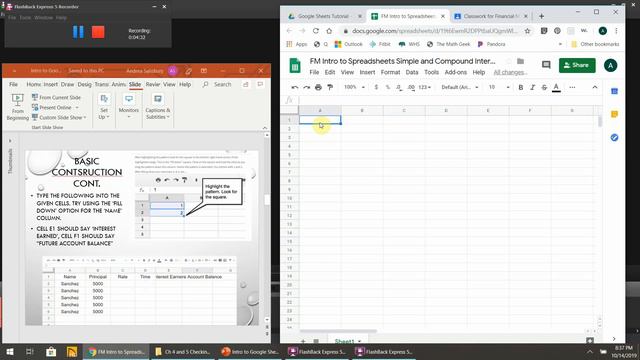Open the Ch 4 and 5 Checkin taskbar item

(x=183, y=351)
